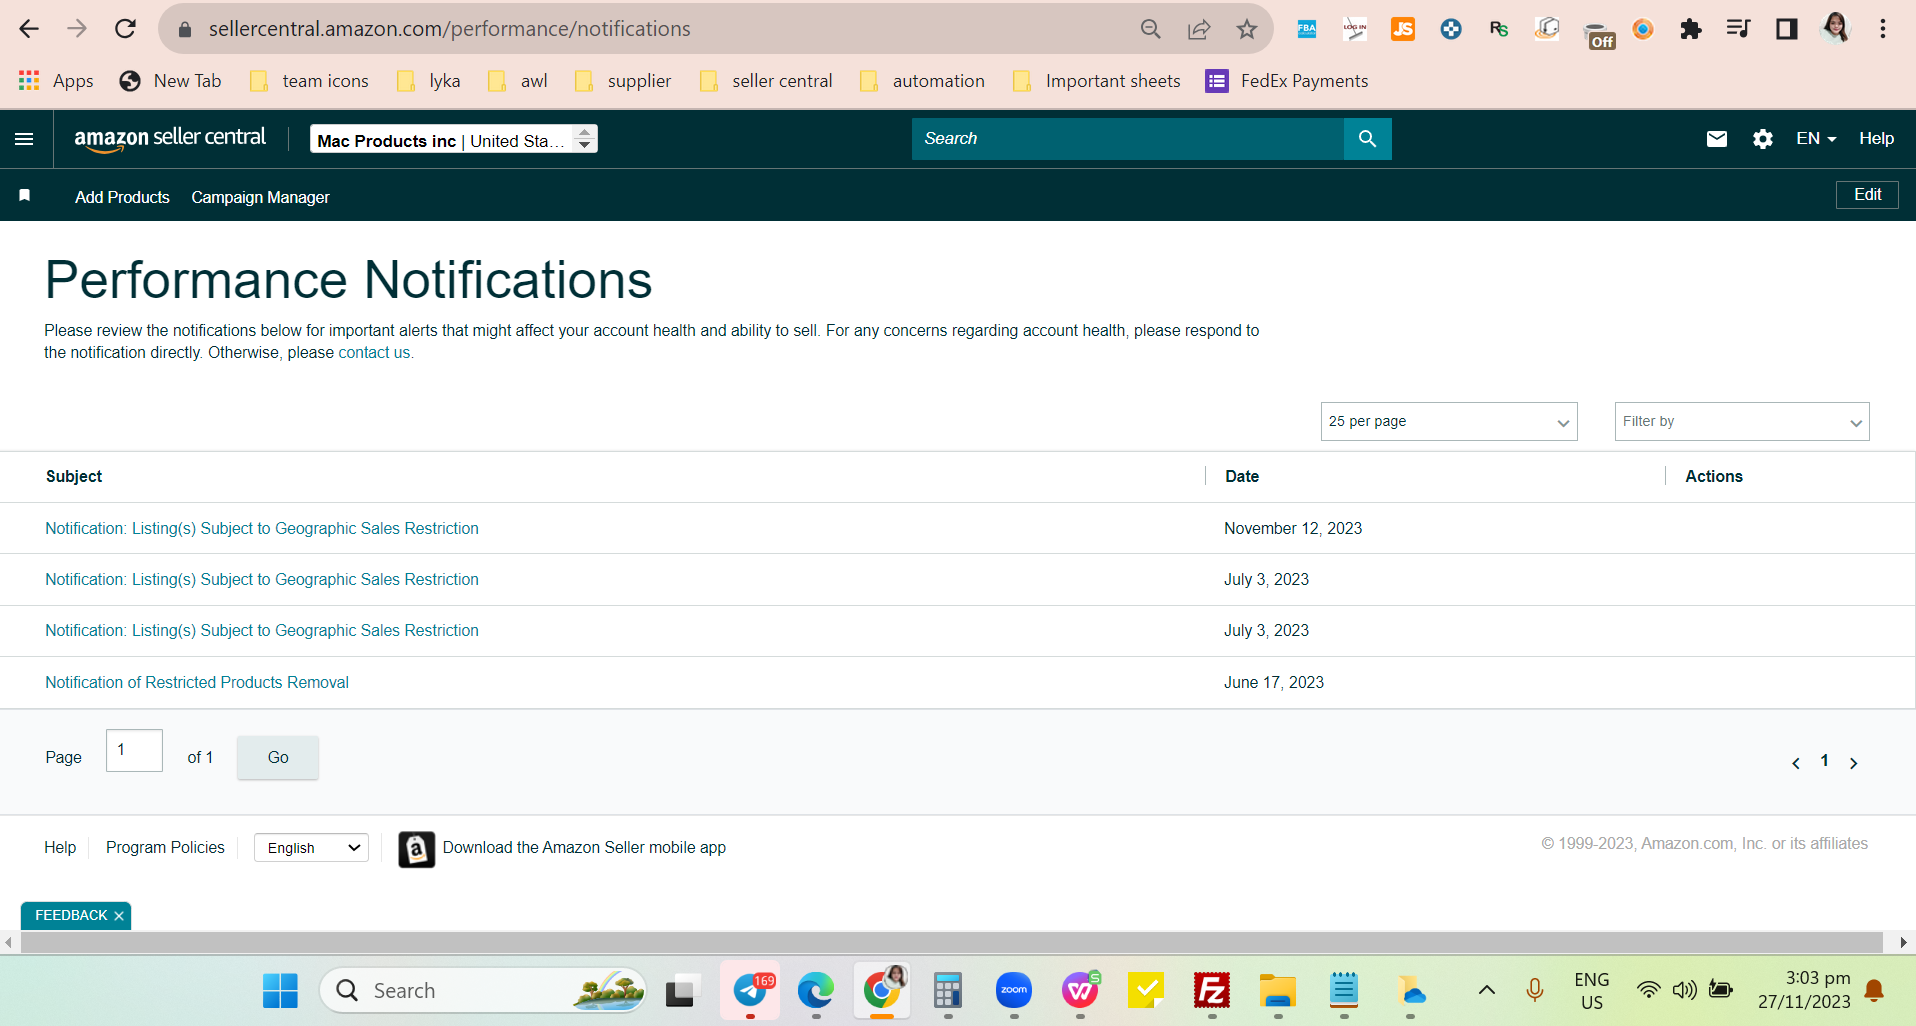Image resolution: width=1916 pixels, height=1026 pixels.
Task: Open Zoom from the taskbar
Action: coord(1014,991)
